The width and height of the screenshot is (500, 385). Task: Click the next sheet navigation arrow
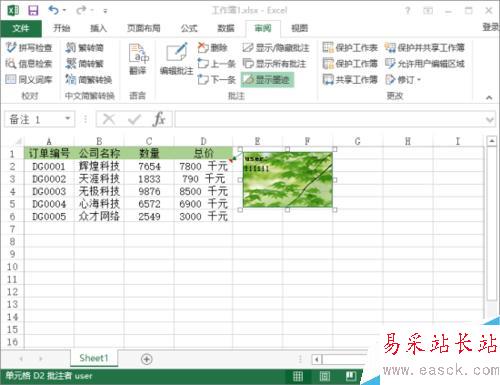point(41,359)
